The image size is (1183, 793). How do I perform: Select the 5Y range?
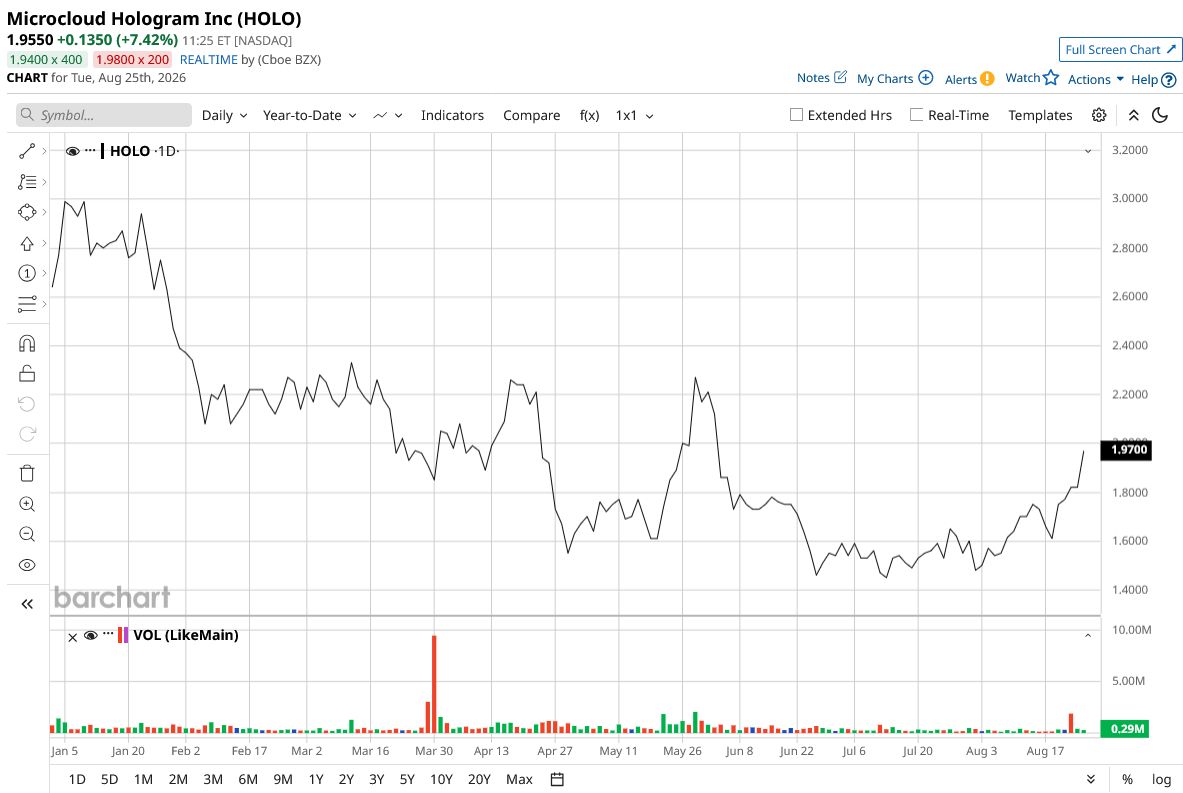[x=407, y=779]
